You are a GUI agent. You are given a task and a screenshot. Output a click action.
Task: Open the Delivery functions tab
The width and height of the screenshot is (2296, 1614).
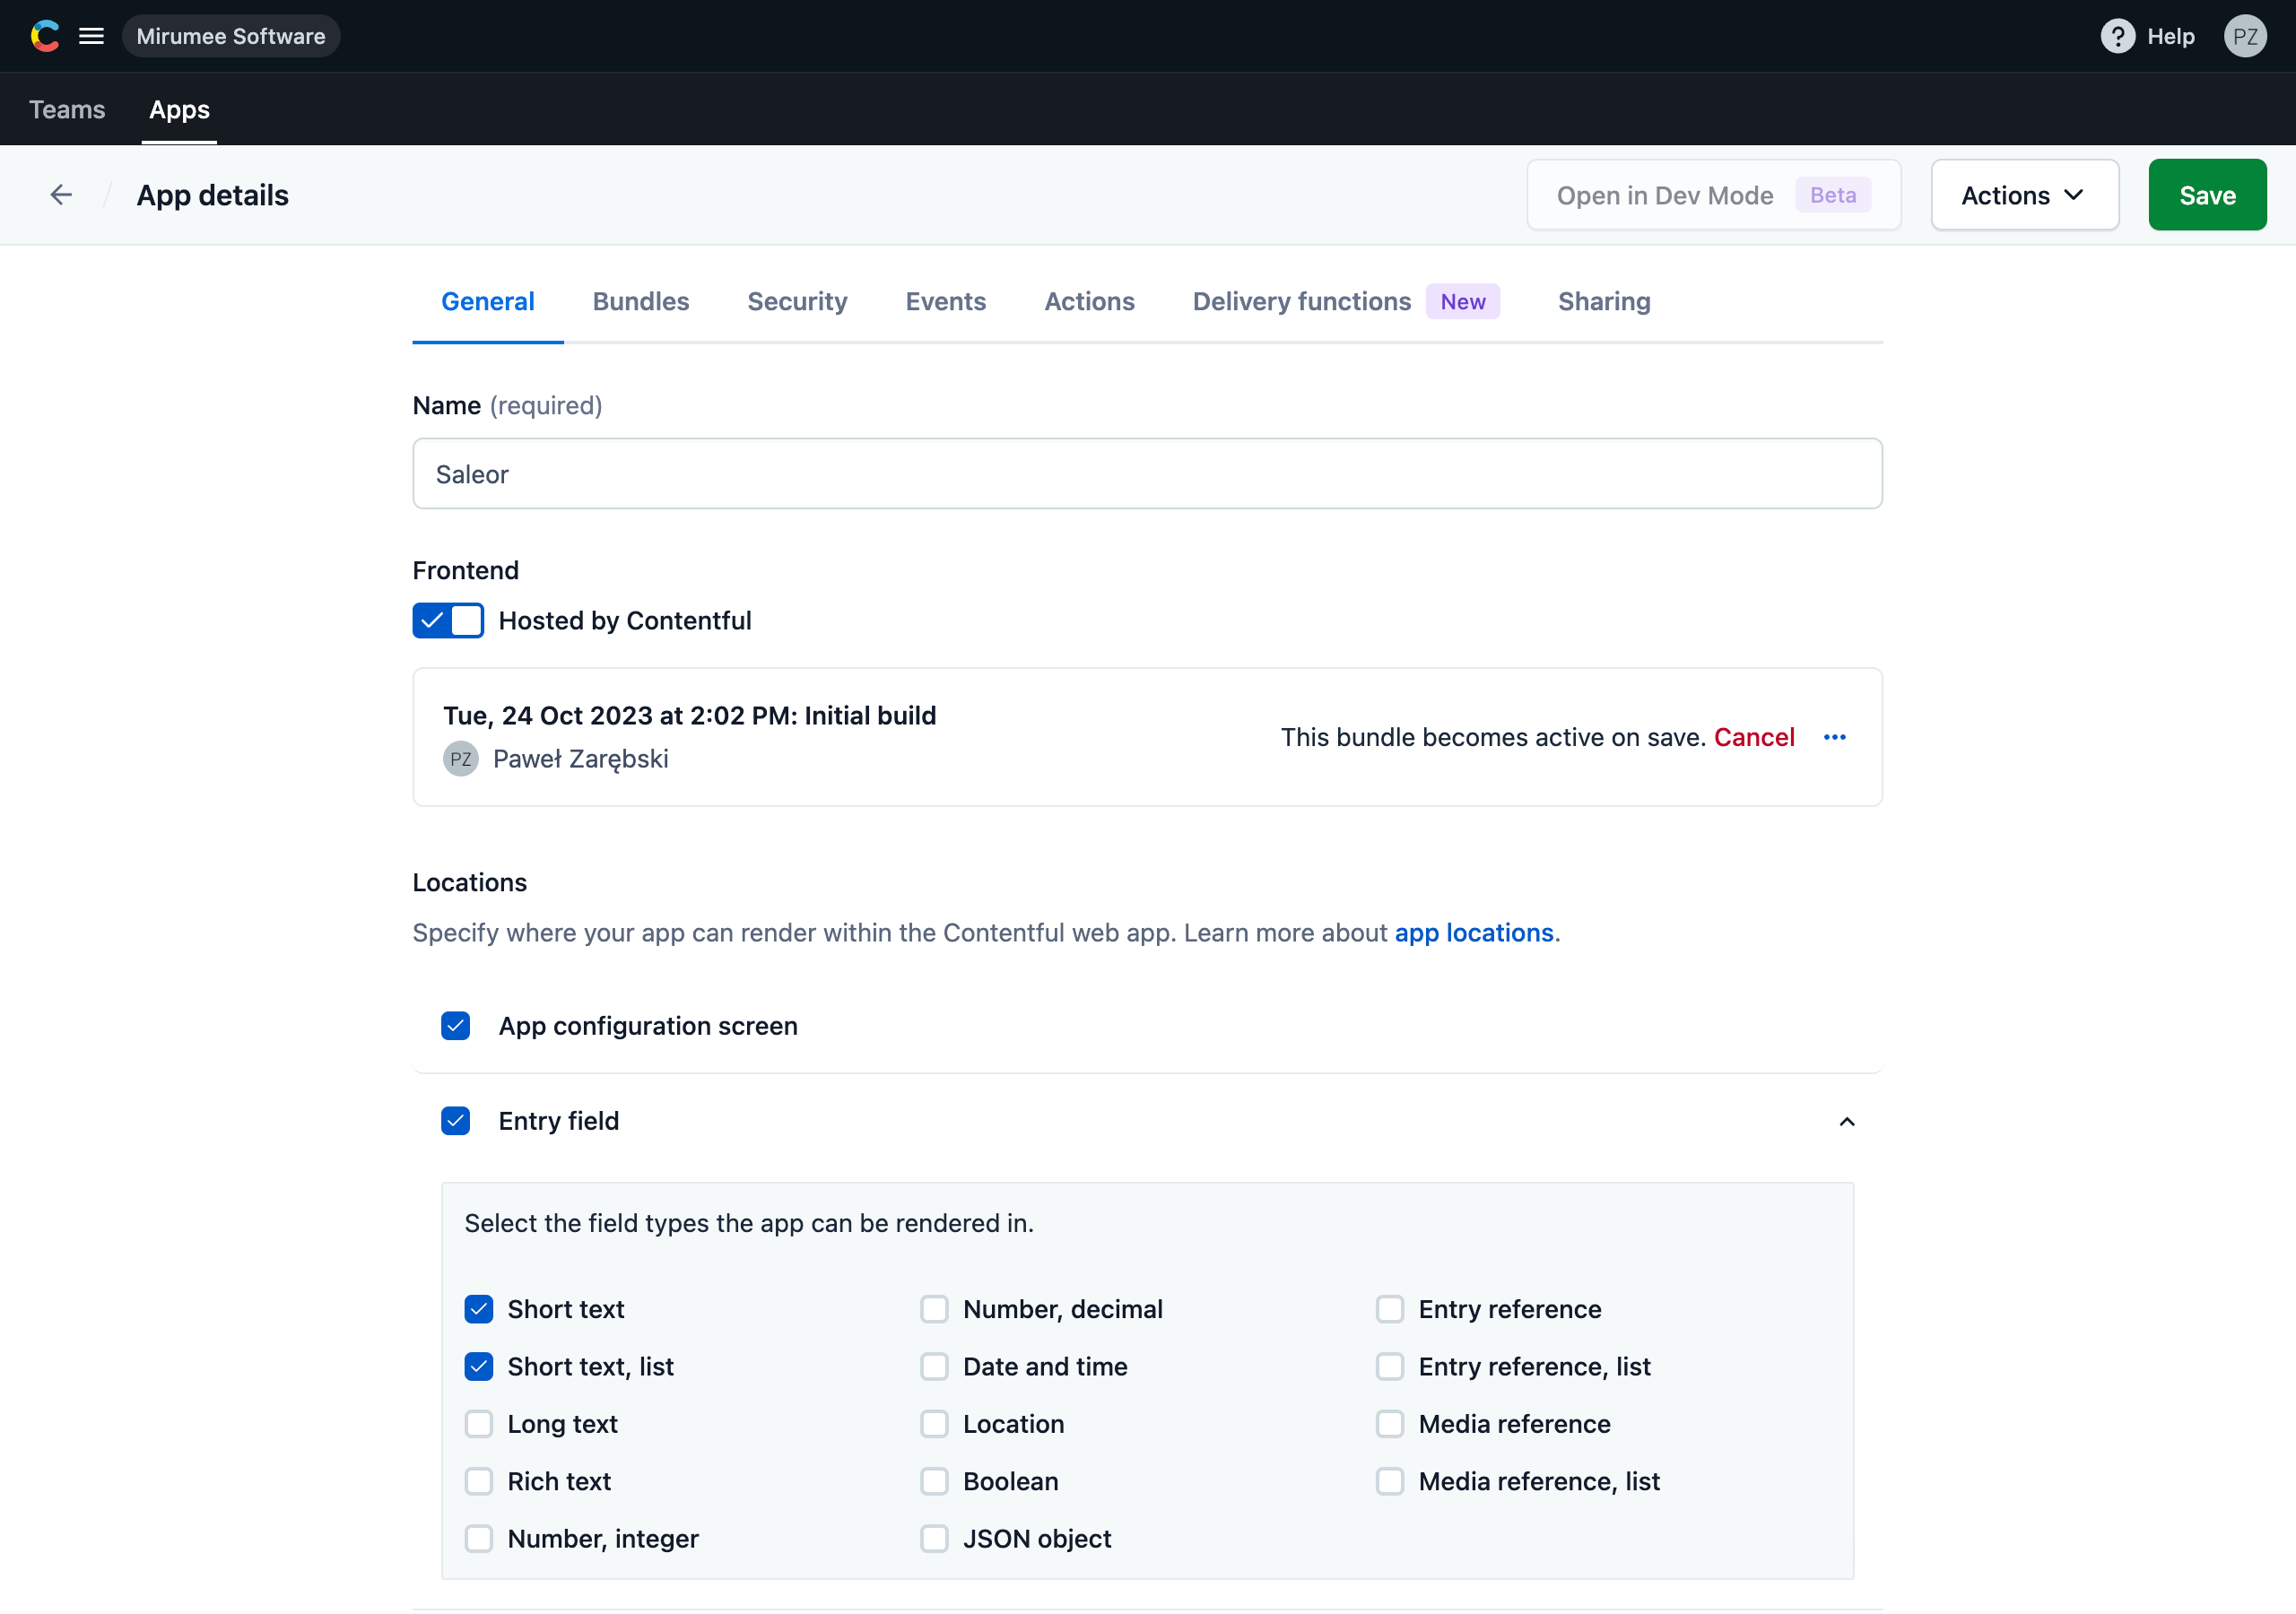click(1301, 301)
